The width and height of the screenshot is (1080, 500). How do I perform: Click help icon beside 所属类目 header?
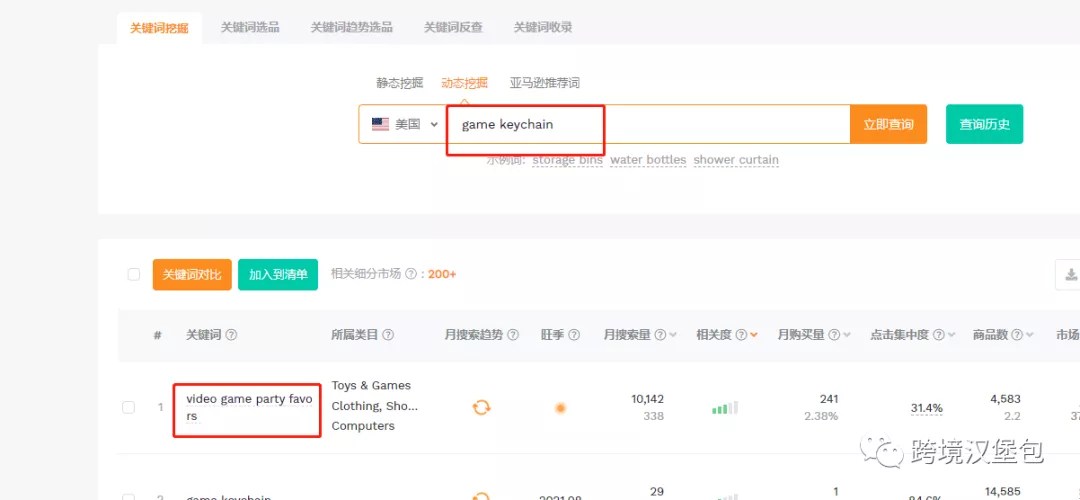(388, 335)
